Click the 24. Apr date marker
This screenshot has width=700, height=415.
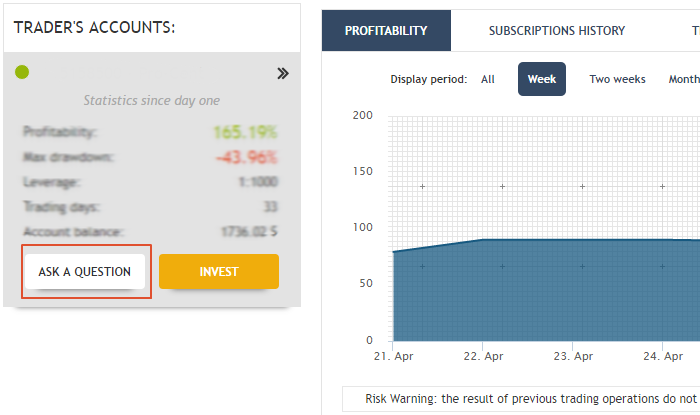pos(663,356)
